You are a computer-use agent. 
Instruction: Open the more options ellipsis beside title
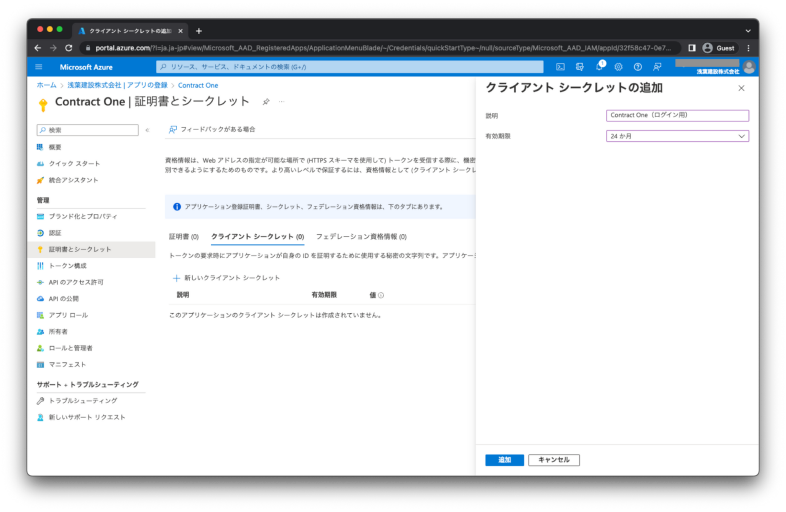(x=282, y=102)
